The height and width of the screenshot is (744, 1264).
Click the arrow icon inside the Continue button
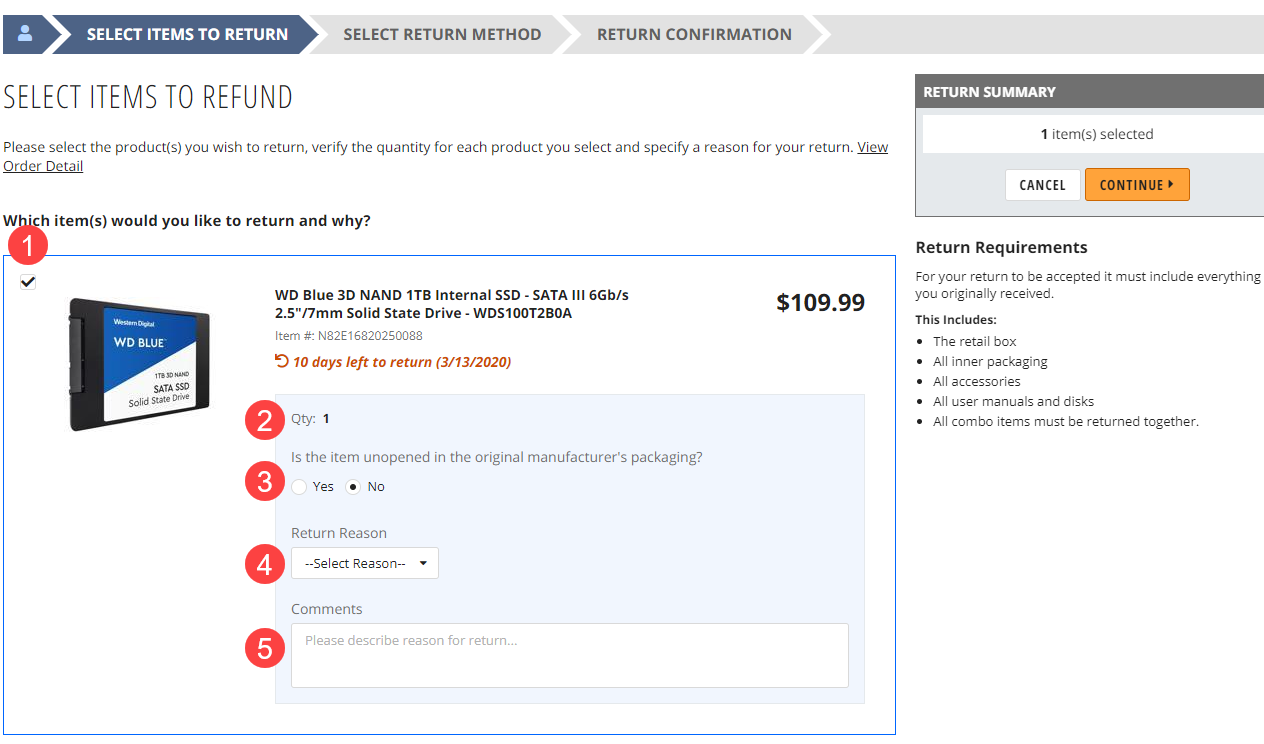coord(1169,184)
